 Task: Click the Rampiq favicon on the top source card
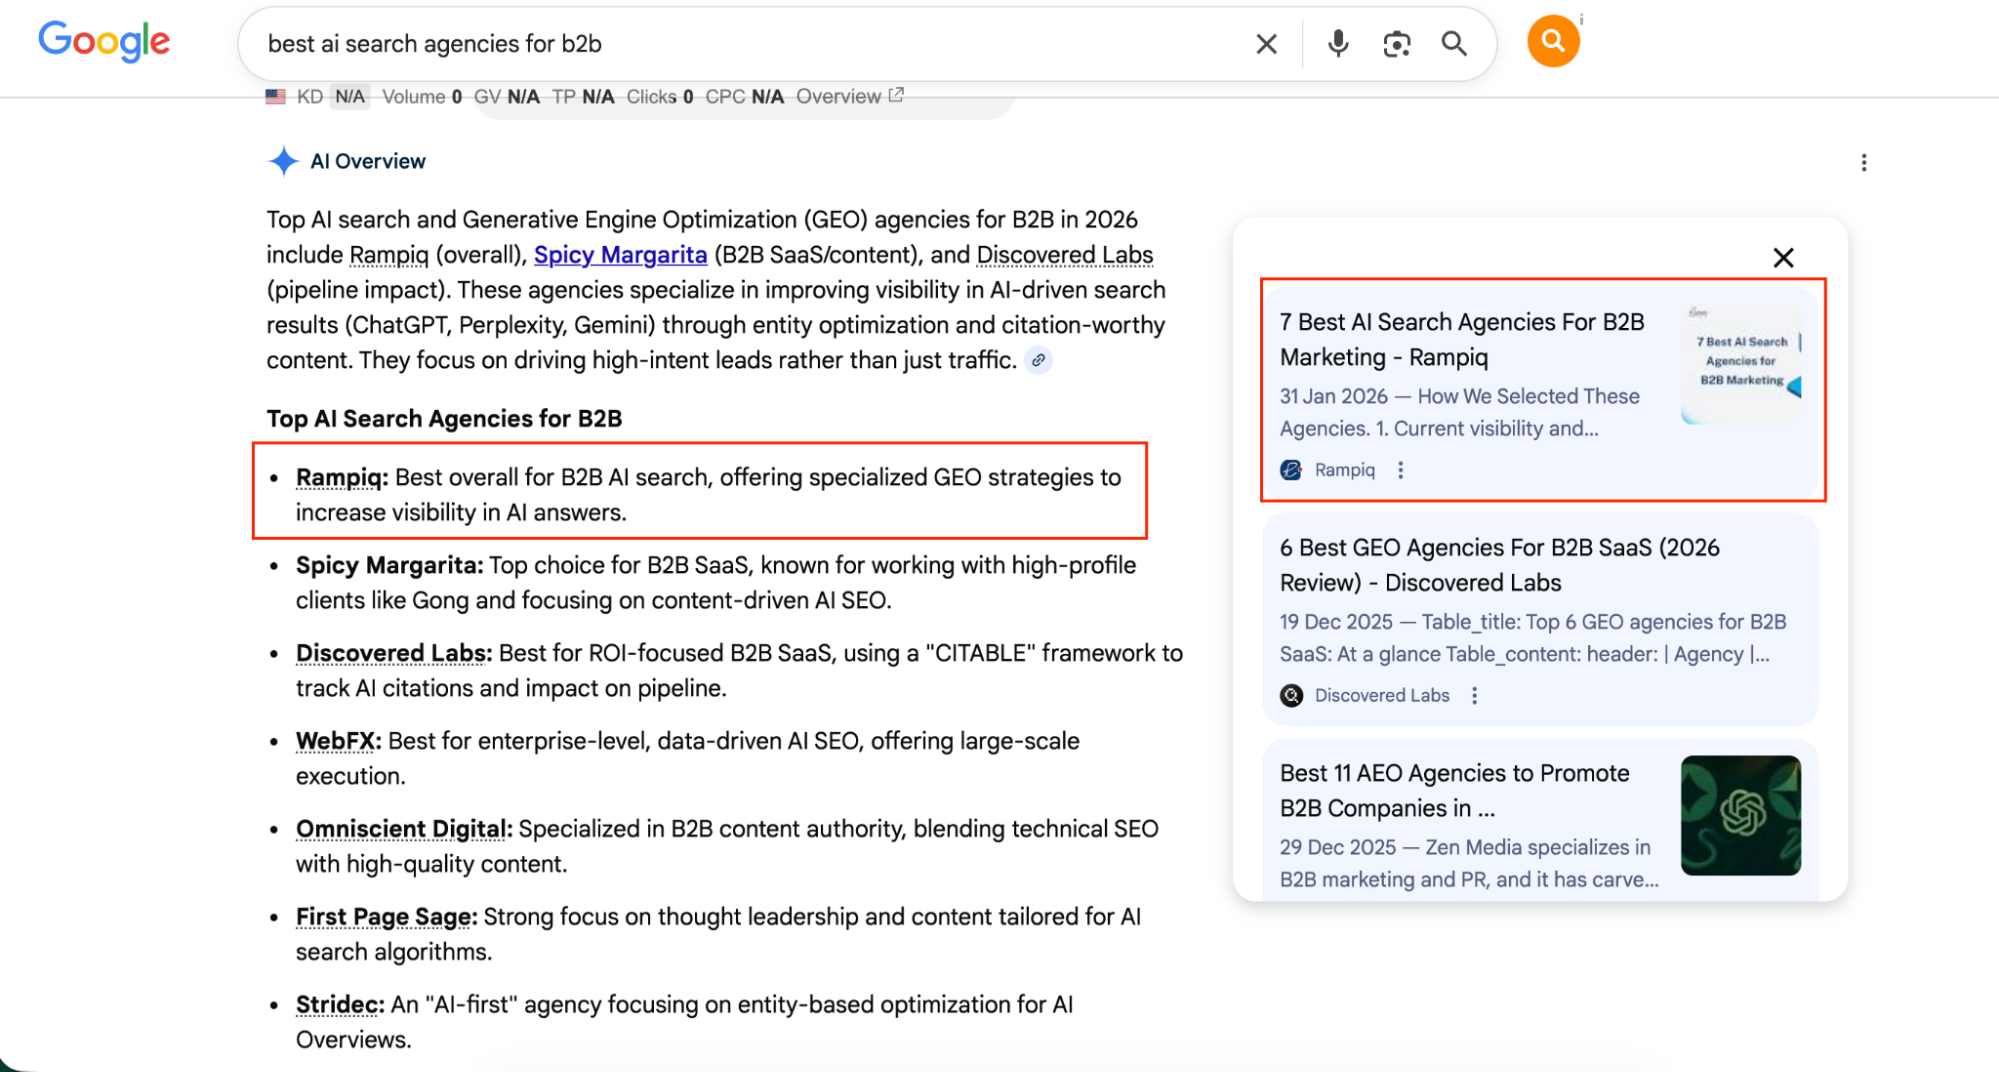point(1290,469)
